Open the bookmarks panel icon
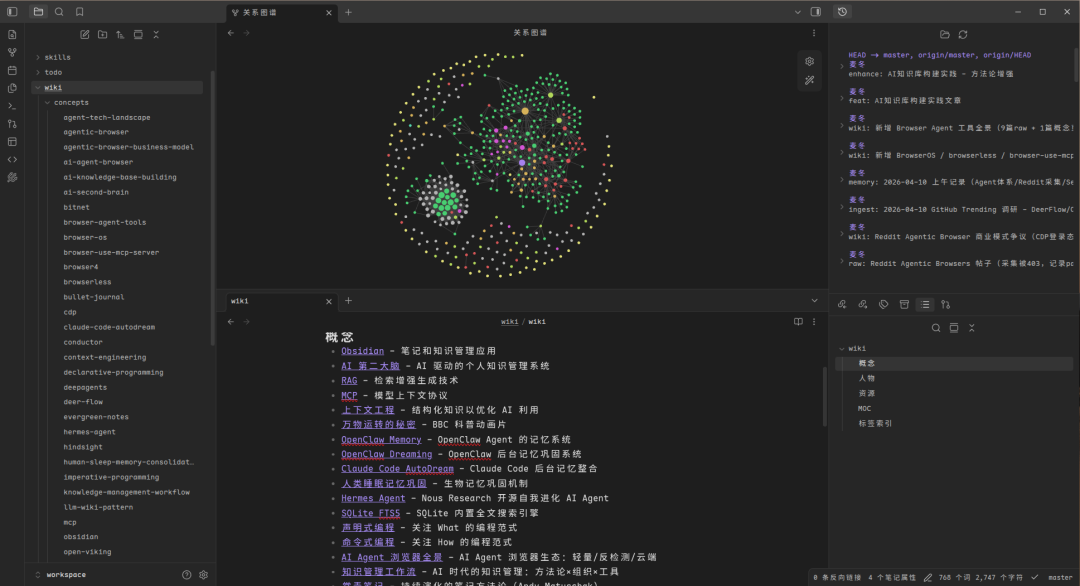Viewport: 1080px width, 586px height. click(x=80, y=12)
